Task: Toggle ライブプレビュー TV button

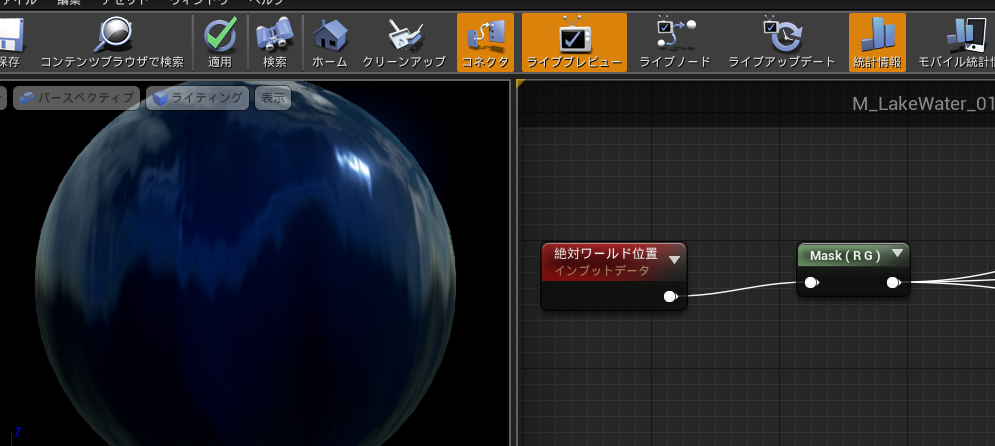Action: click(x=574, y=42)
